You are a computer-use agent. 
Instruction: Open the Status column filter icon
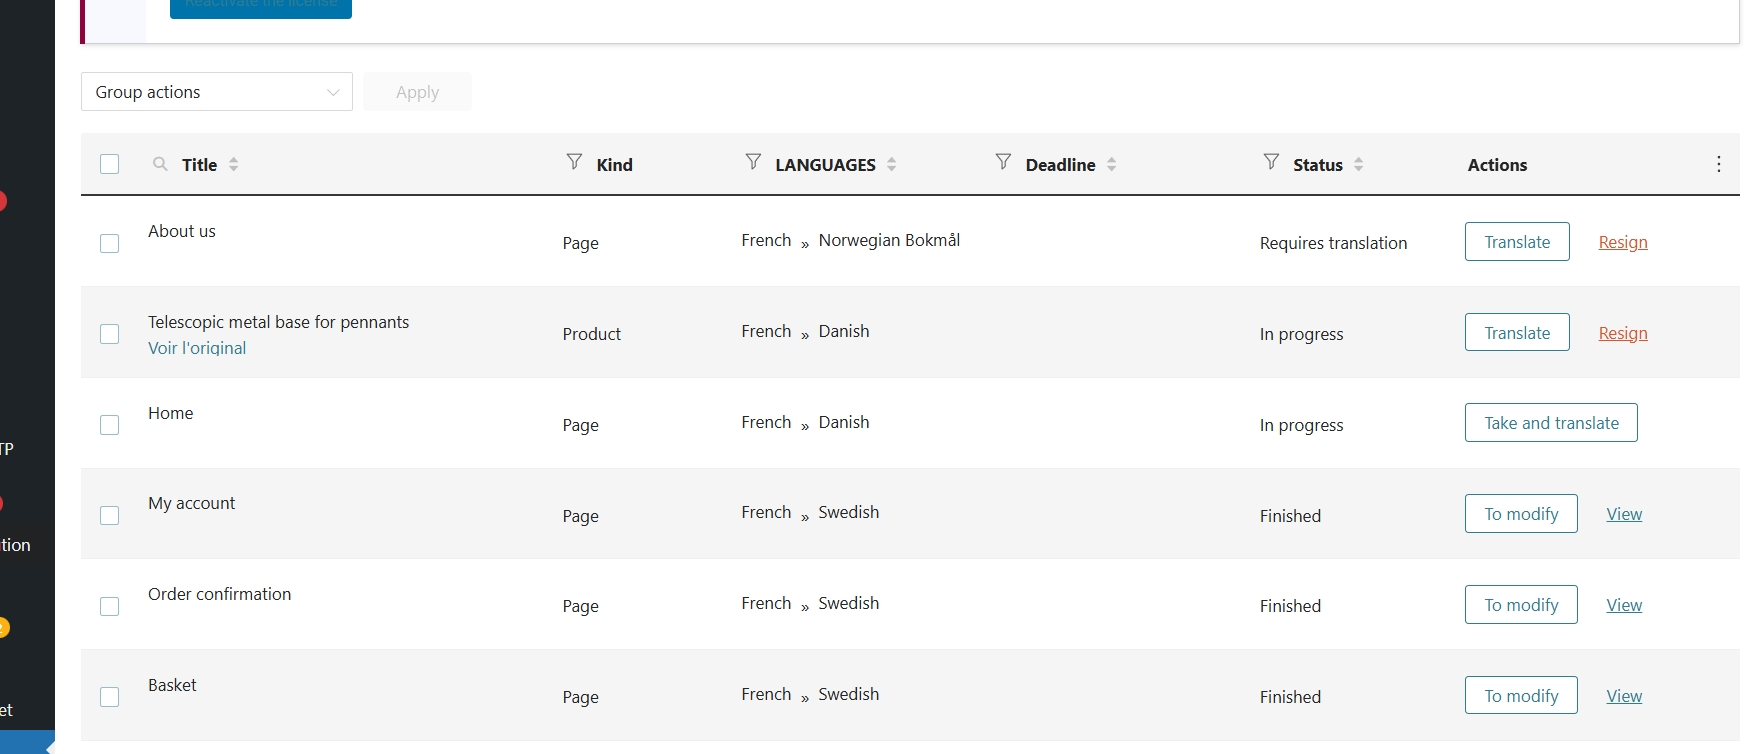[1271, 162]
